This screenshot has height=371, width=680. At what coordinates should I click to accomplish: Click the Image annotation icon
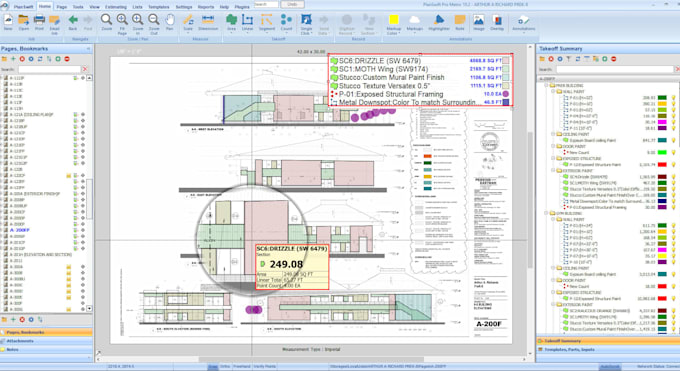479,21
